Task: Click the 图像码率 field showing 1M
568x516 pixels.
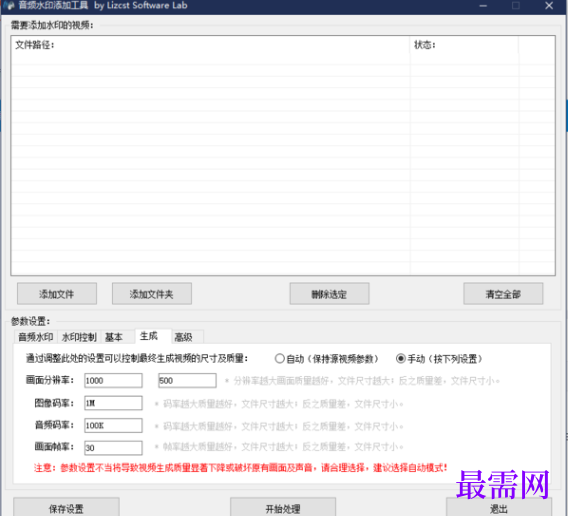Action: point(113,403)
